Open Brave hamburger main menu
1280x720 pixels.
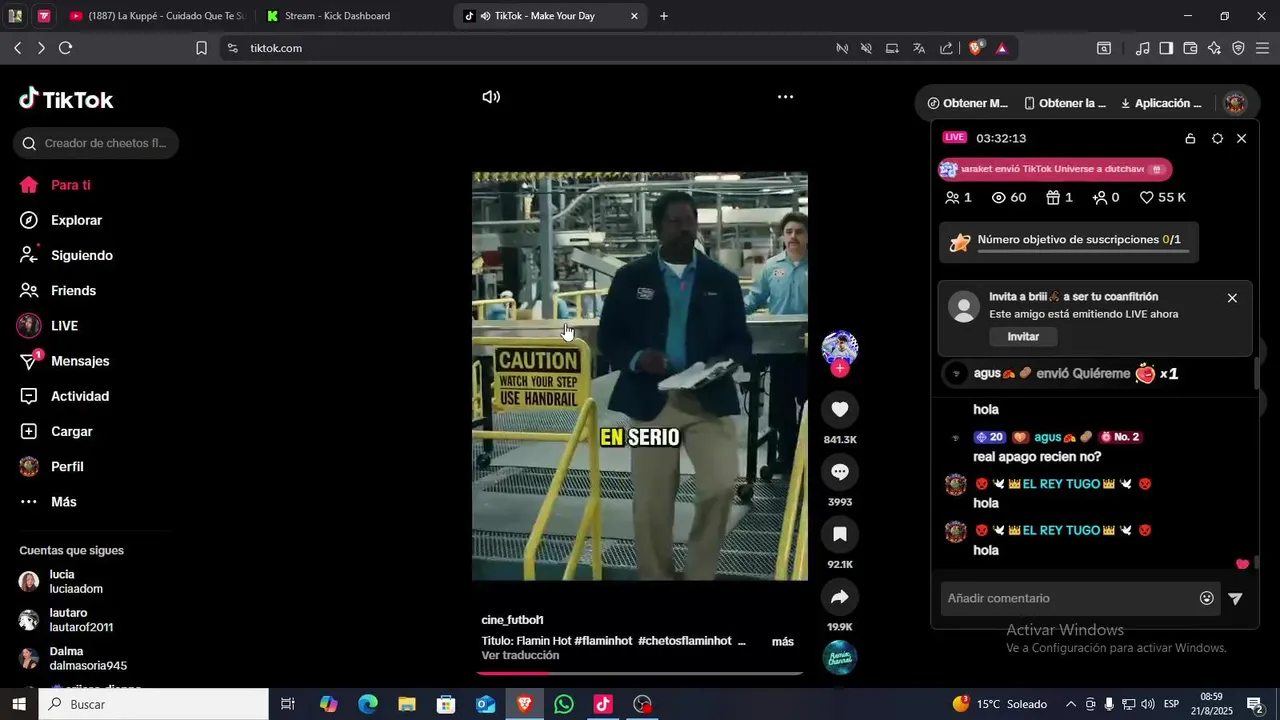[1262, 48]
